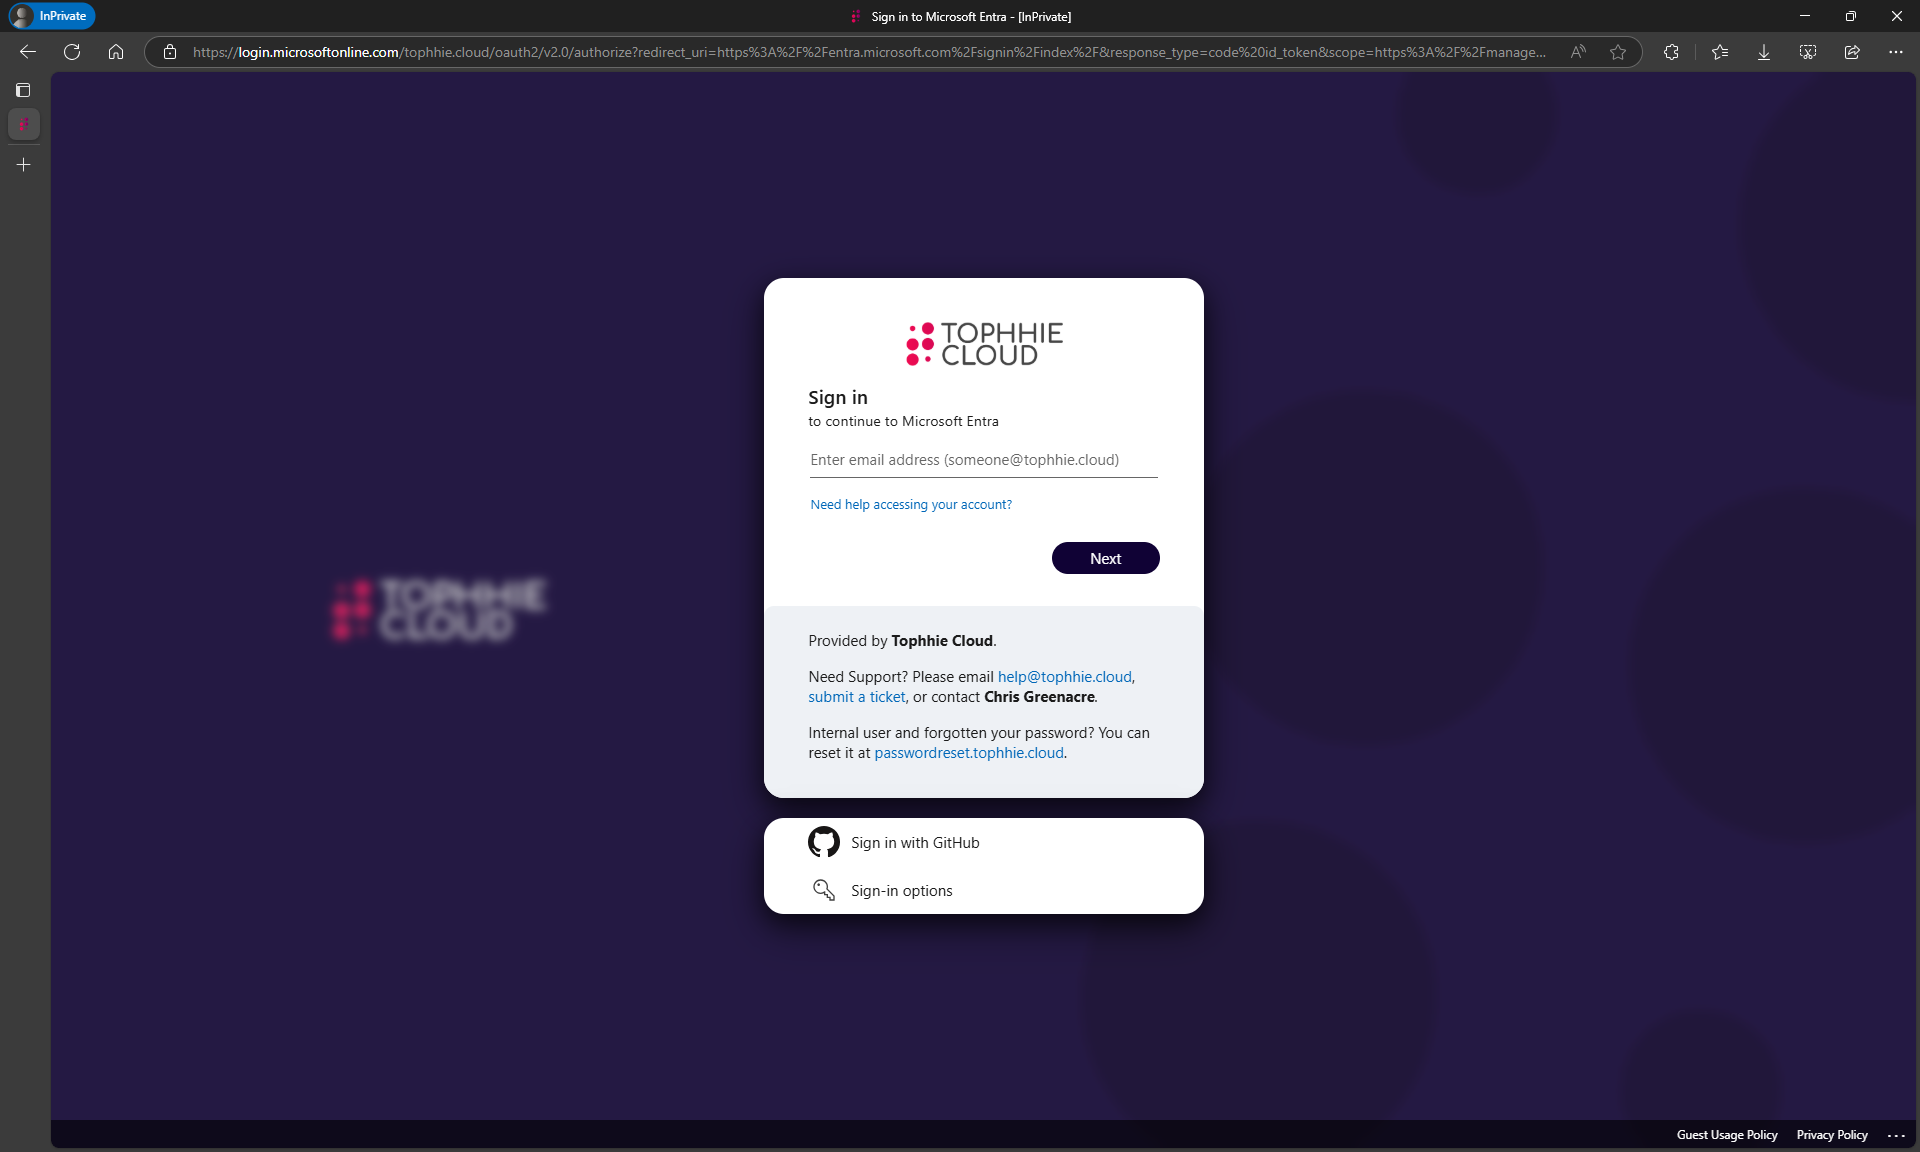The height and width of the screenshot is (1152, 1920).
Task: Follow the submit a ticket link
Action: pyautogui.click(x=857, y=697)
